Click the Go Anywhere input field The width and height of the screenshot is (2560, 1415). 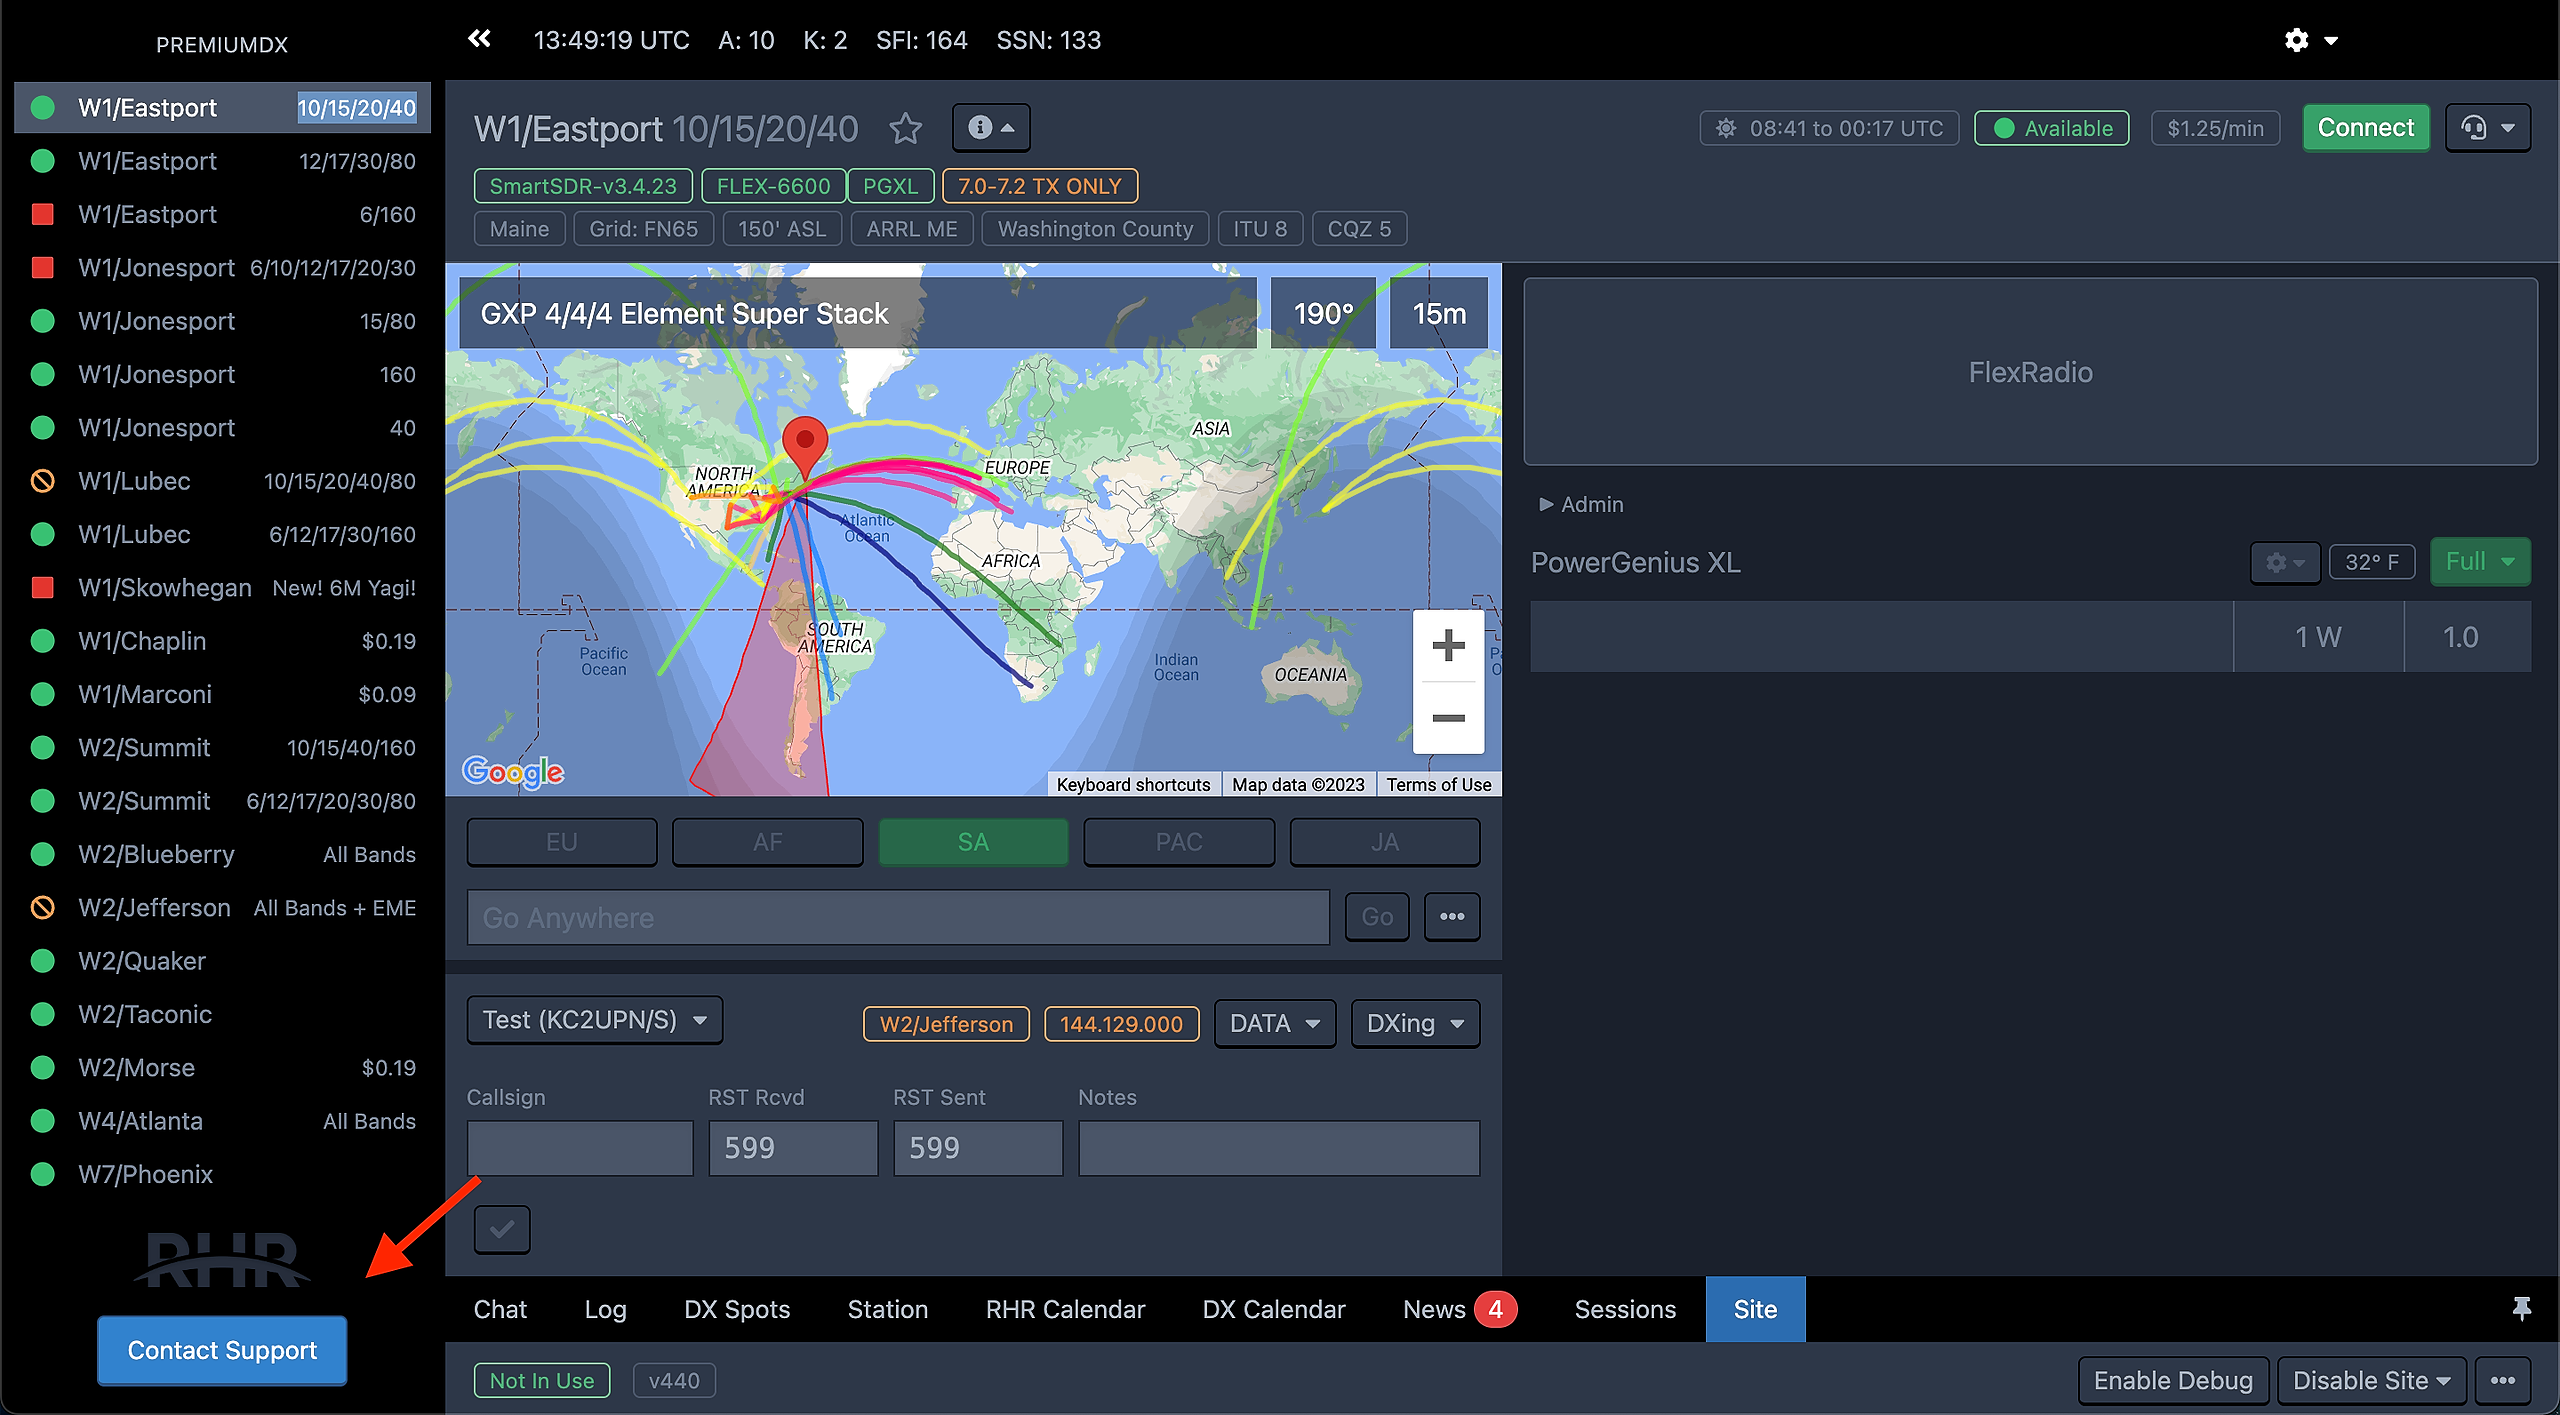click(897, 917)
